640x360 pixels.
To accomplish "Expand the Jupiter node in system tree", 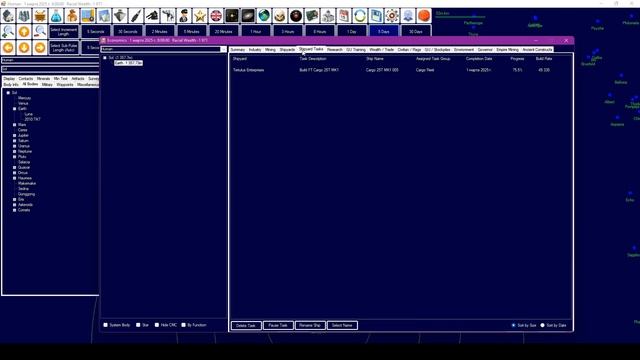I will tap(15, 136).
